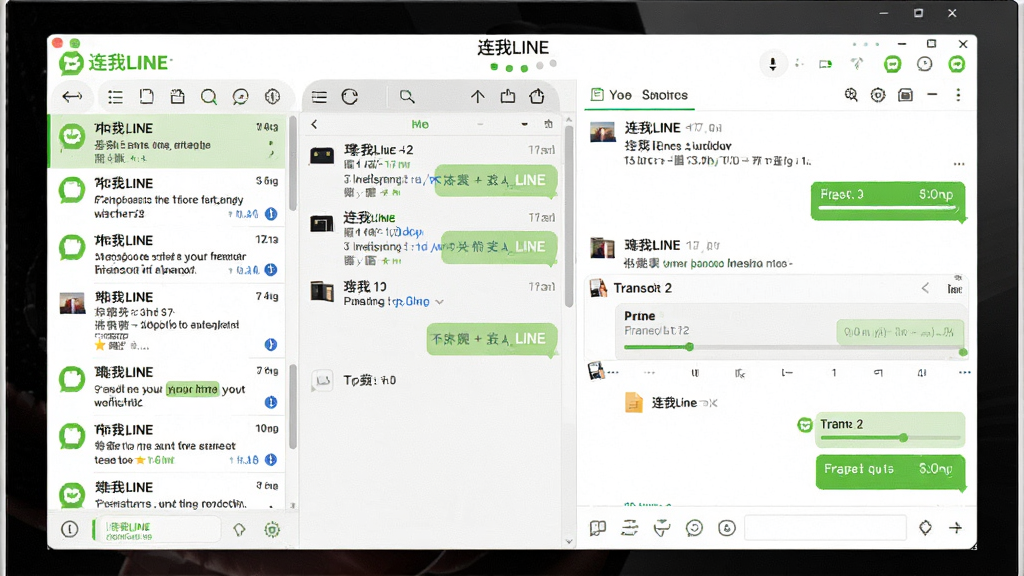
Task: Click the profile field at bottom of left panel
Action: tap(157, 530)
